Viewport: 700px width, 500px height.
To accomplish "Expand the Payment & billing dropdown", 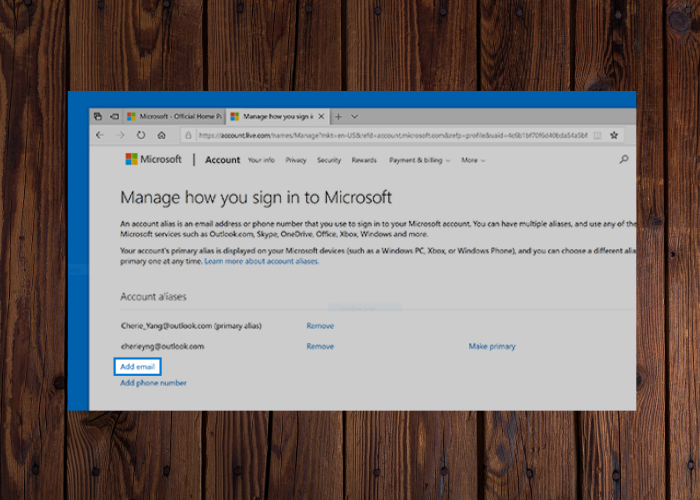I will [x=420, y=160].
